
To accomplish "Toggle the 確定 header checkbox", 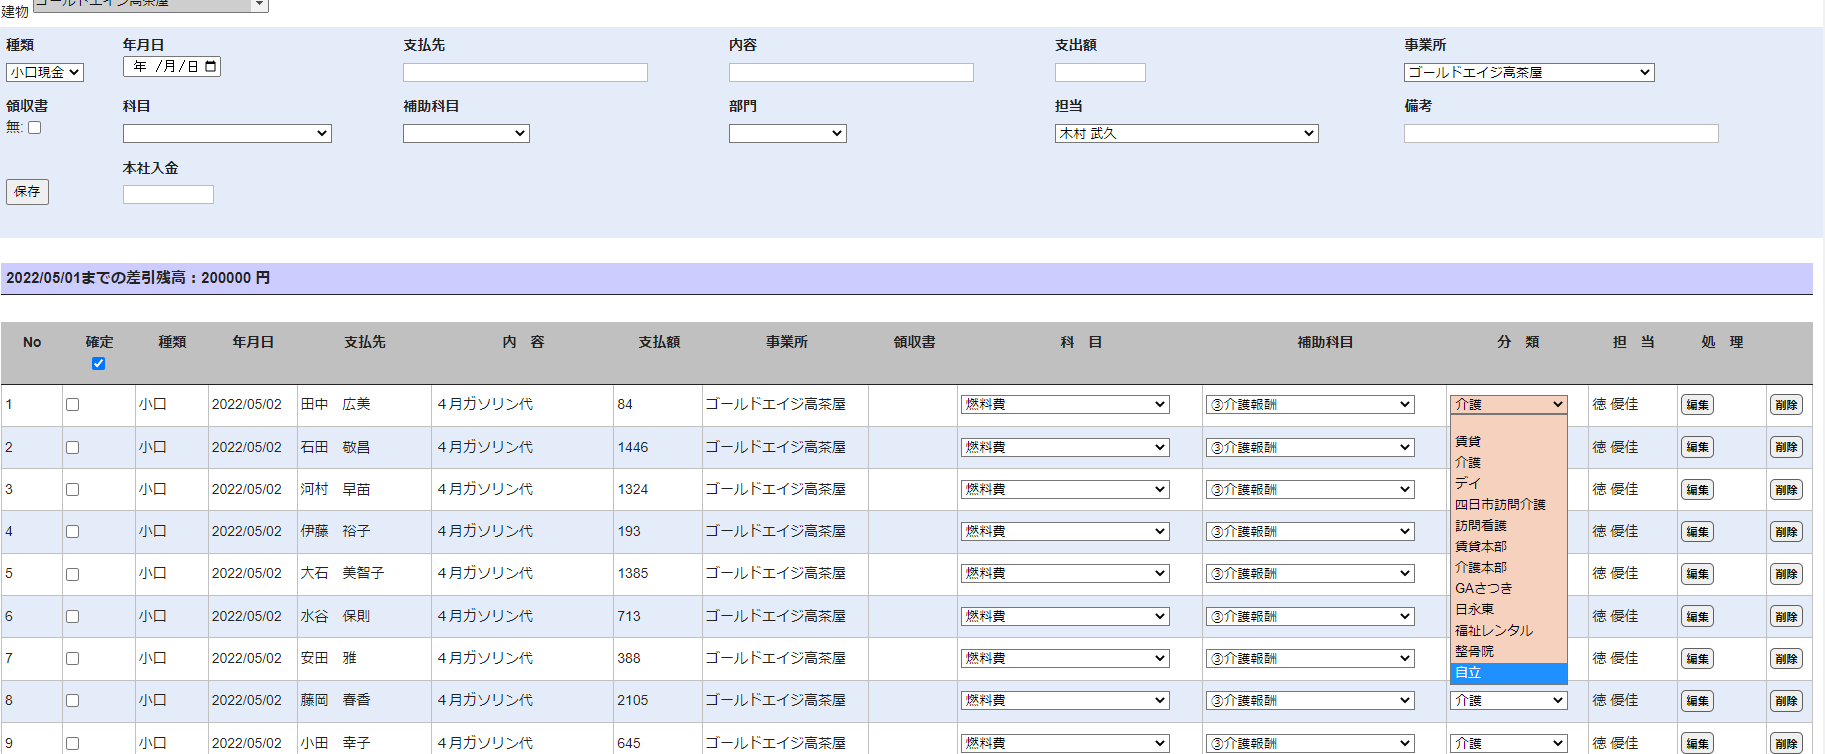I will click(98, 364).
